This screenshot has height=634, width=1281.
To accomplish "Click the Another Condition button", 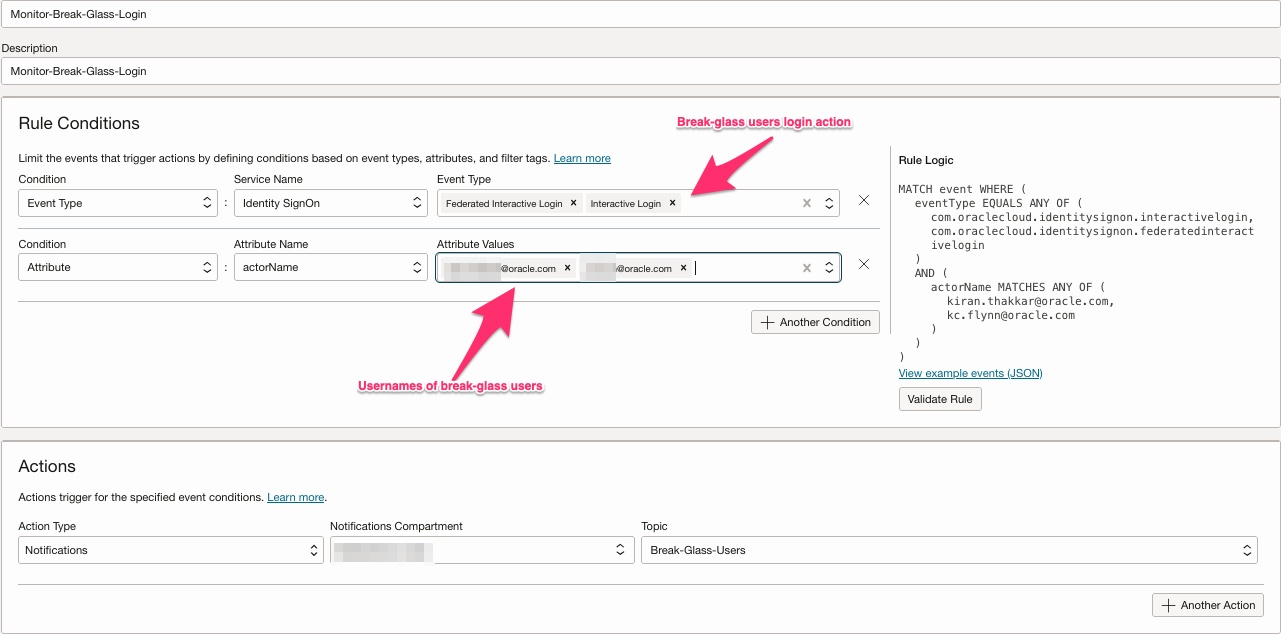I will (816, 322).
